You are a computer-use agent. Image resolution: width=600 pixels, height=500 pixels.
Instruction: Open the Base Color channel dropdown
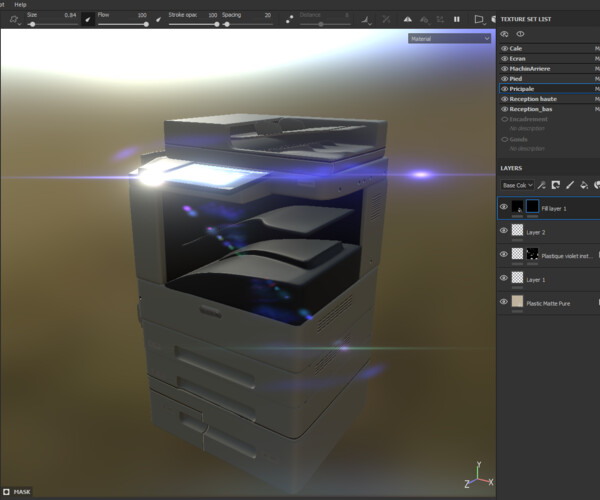[517, 185]
